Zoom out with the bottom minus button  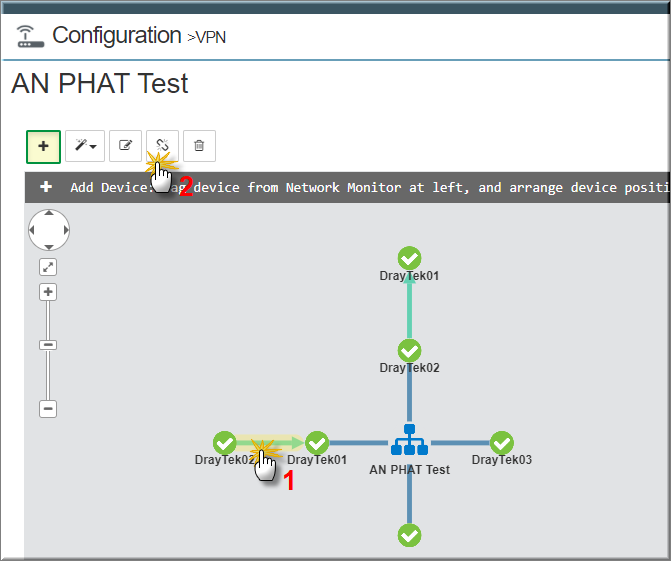[x=48, y=409]
